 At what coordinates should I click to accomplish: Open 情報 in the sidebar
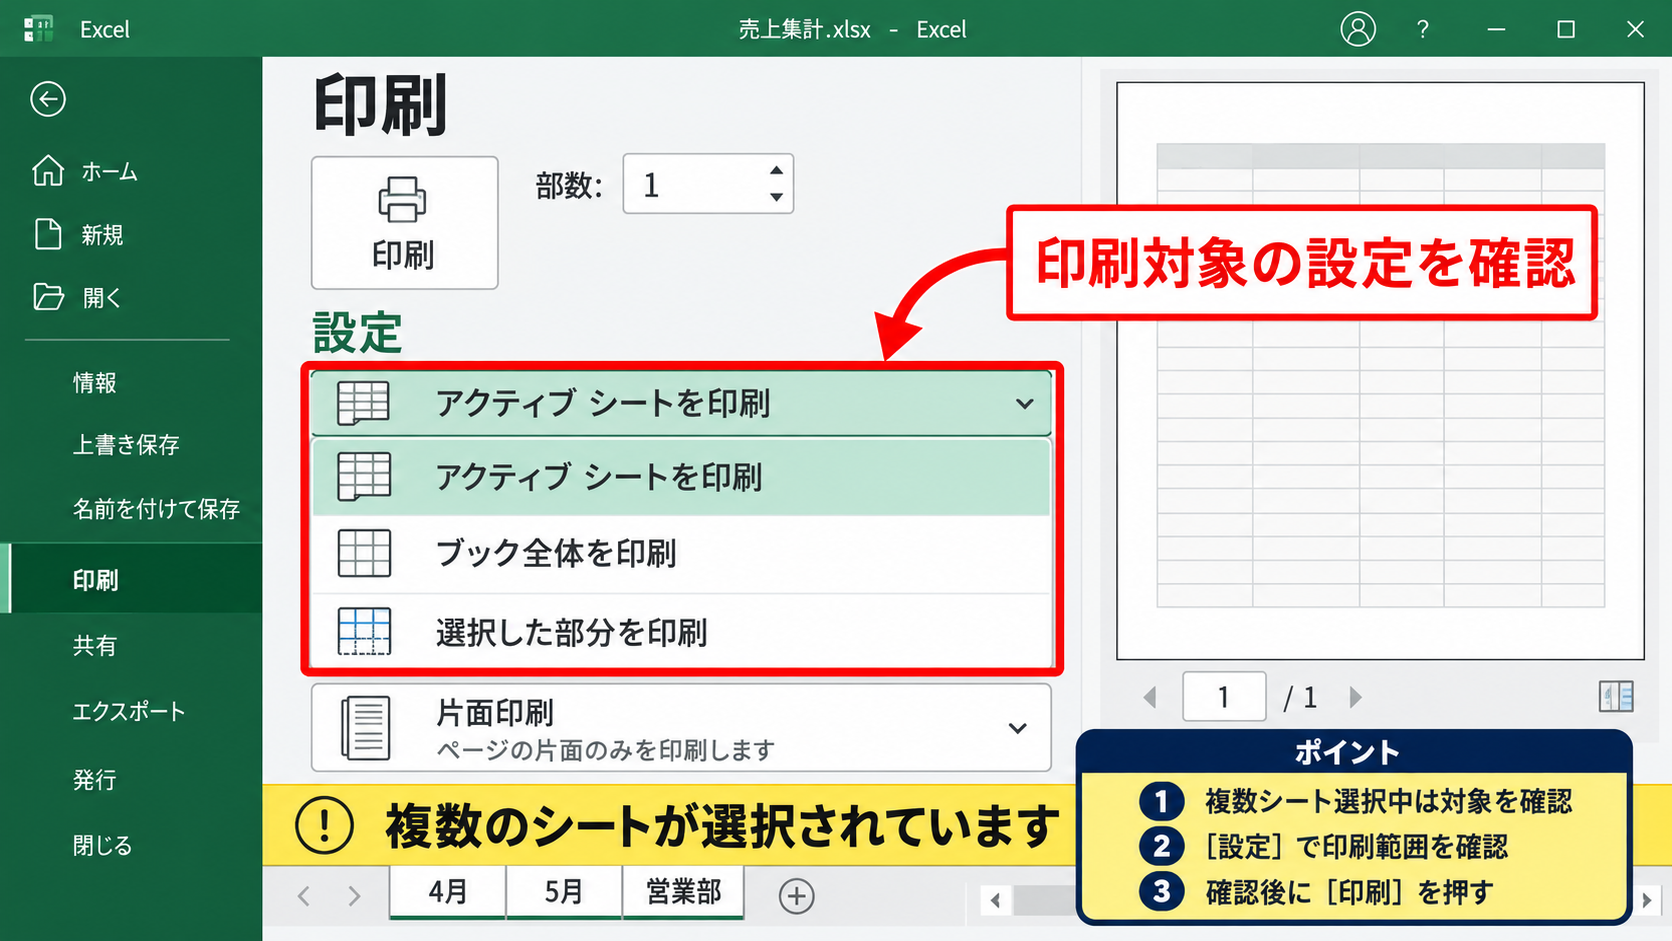(x=95, y=383)
